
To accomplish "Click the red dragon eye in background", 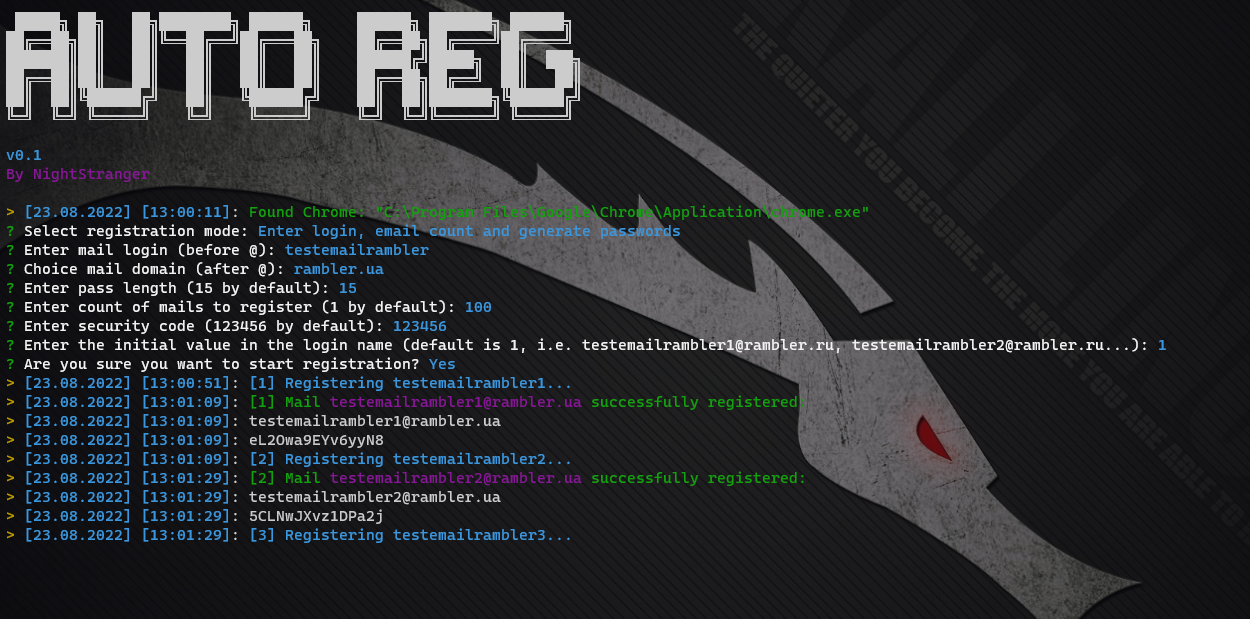I will tap(931, 437).
